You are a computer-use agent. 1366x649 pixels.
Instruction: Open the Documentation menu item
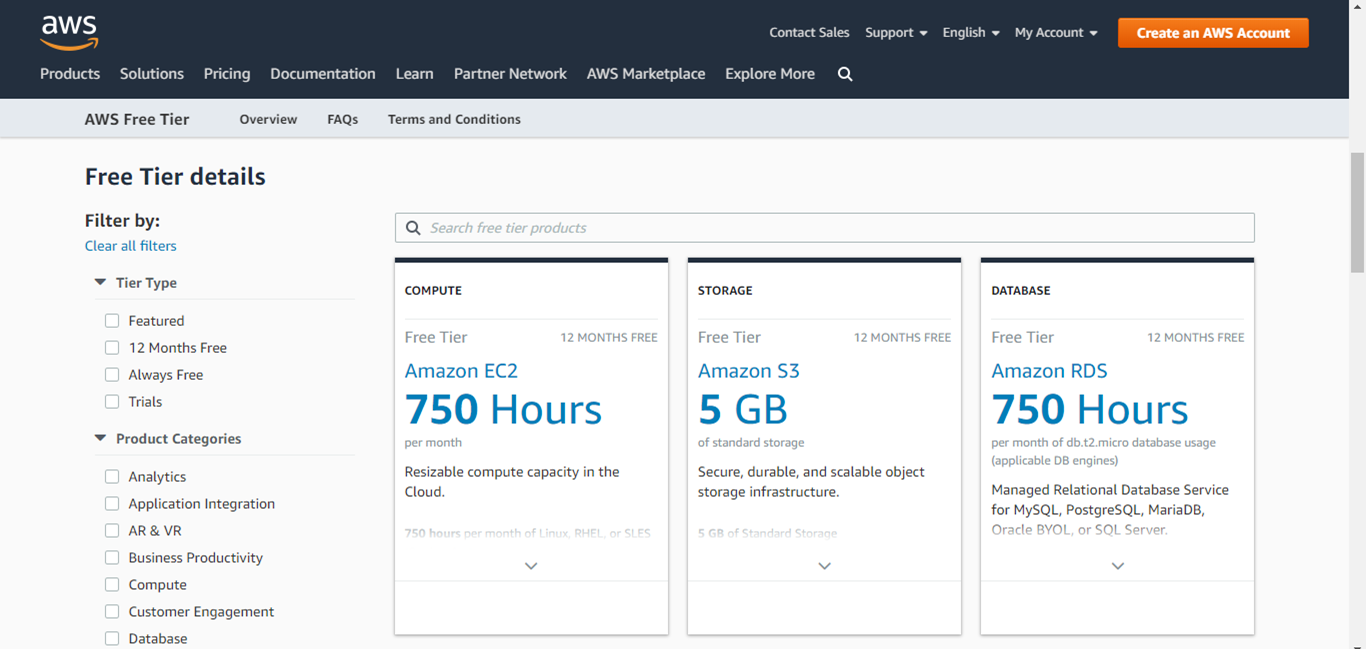tap(323, 74)
